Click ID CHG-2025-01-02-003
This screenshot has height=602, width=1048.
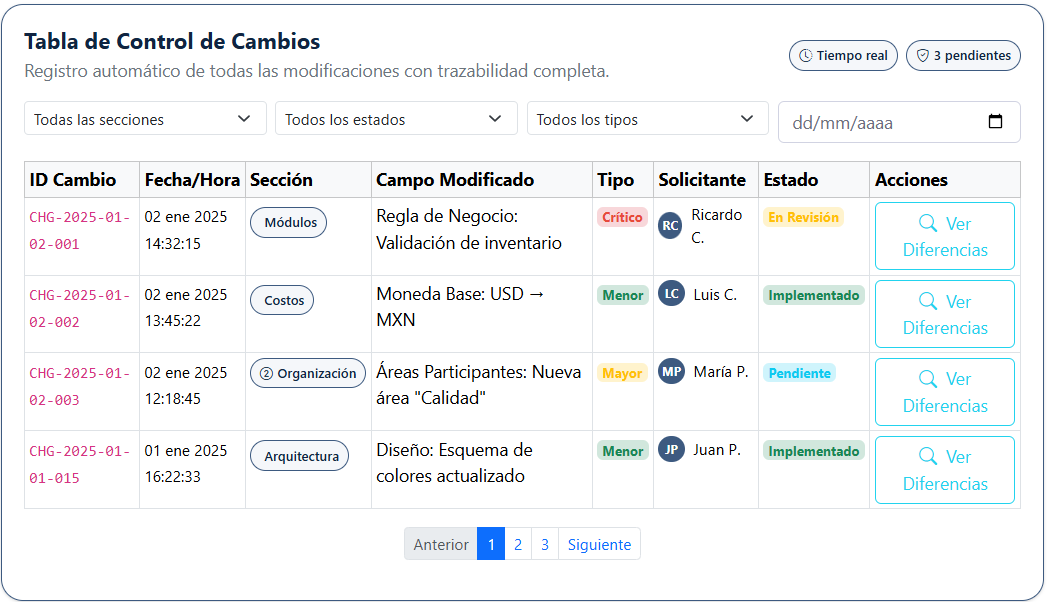click(x=80, y=386)
